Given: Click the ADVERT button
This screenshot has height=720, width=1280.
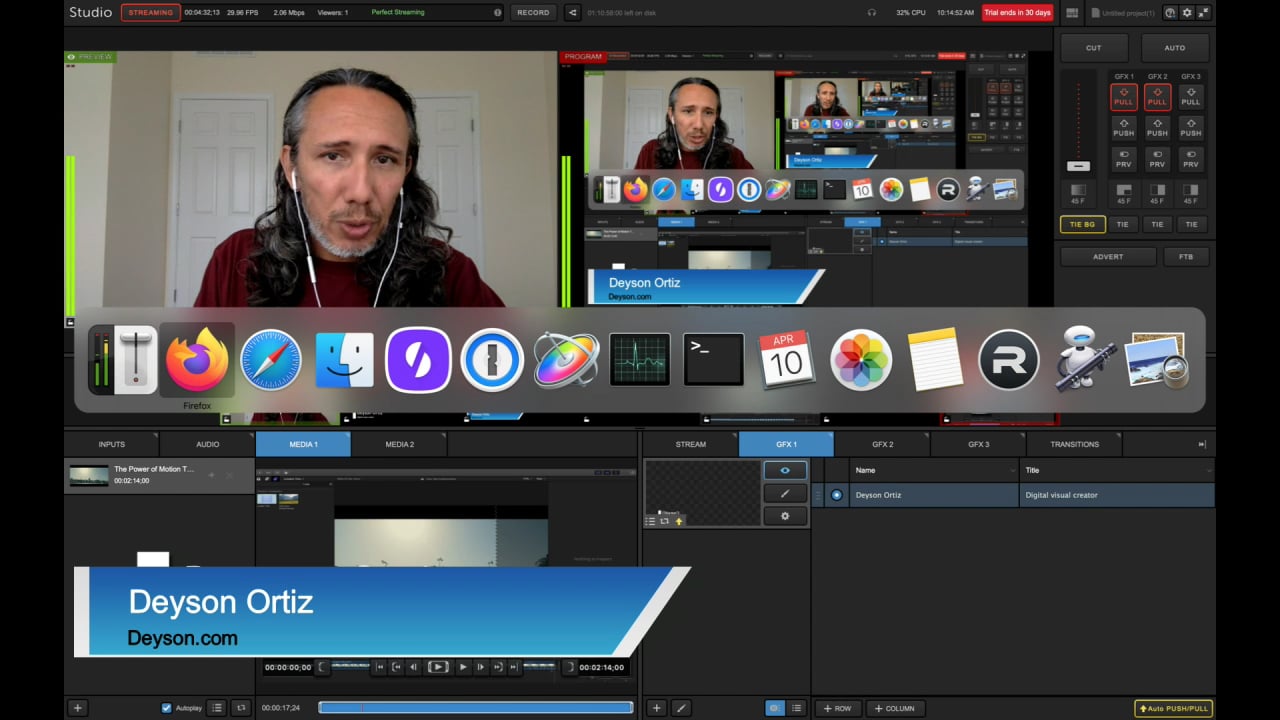Looking at the screenshot, I should (1108, 257).
